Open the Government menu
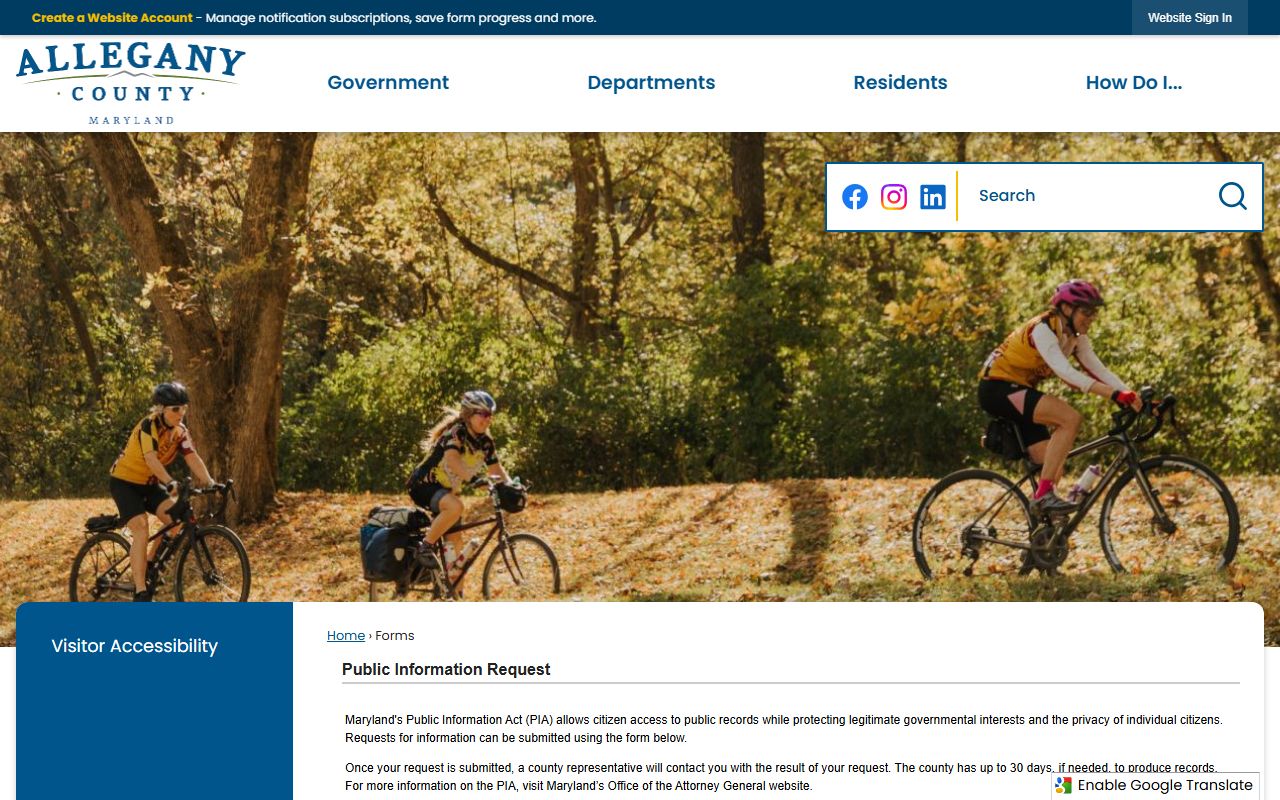 pos(388,83)
